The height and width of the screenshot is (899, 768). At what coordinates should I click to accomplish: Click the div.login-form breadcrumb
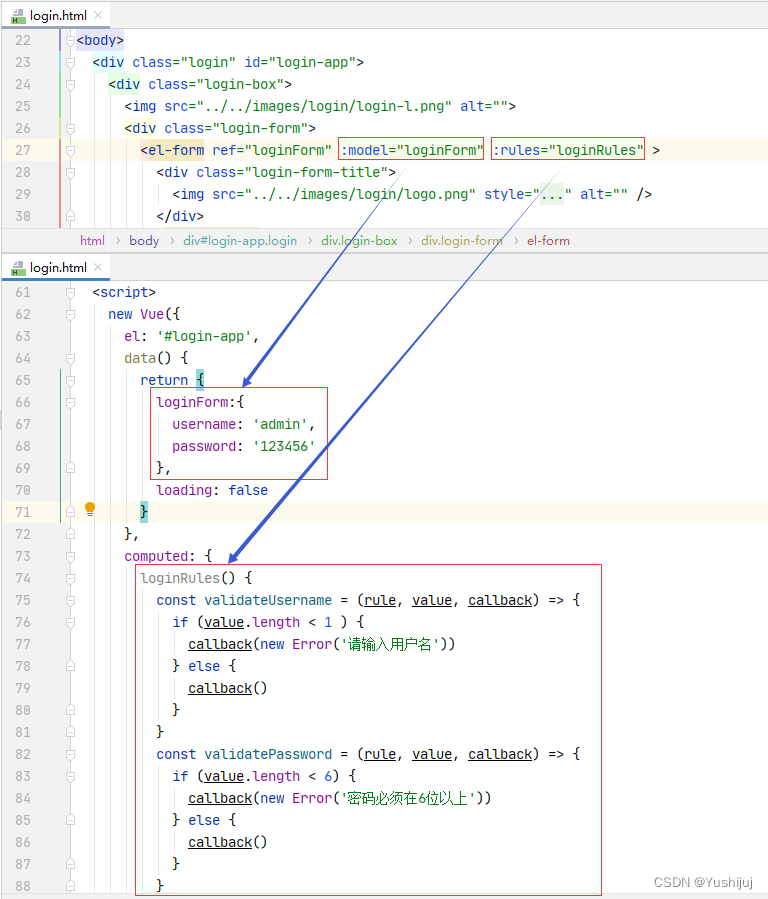point(462,241)
